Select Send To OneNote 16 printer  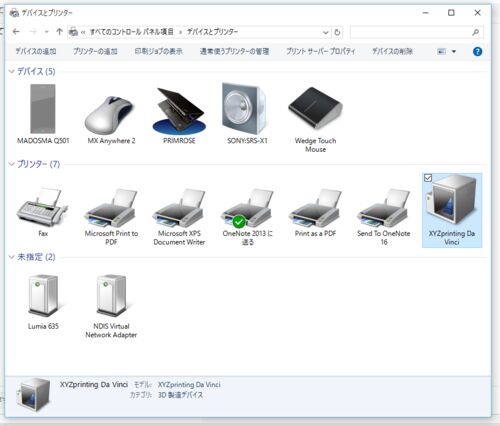(x=383, y=217)
